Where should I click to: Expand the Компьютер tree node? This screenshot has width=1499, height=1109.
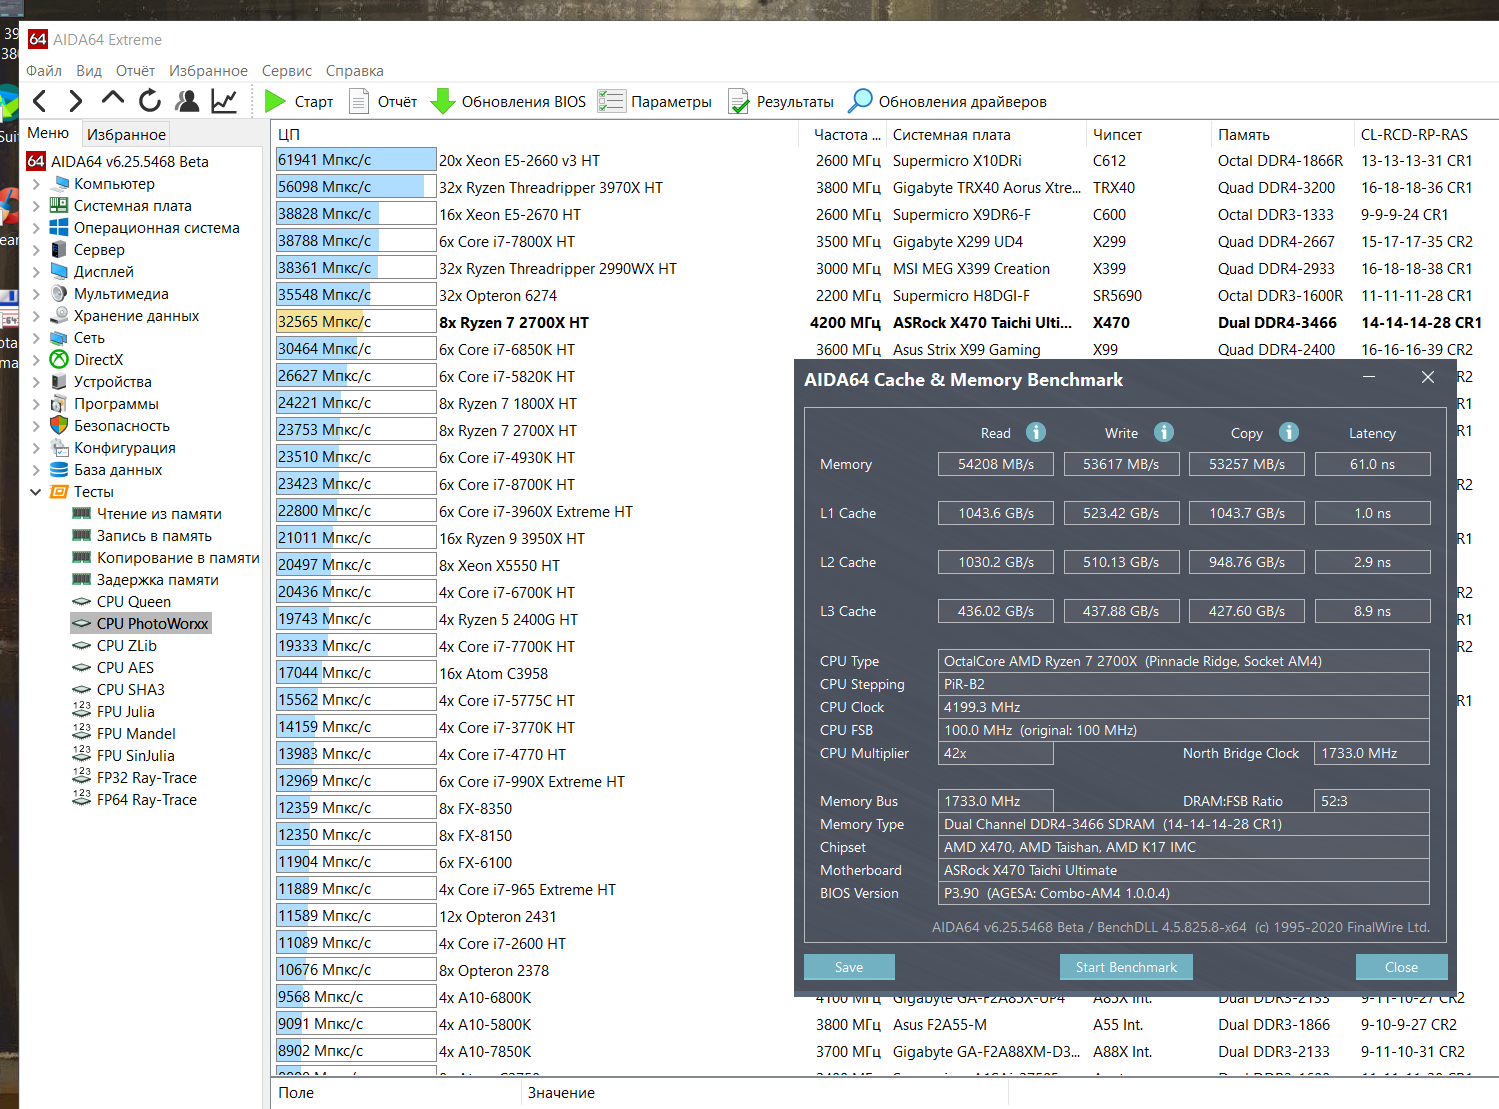(36, 184)
